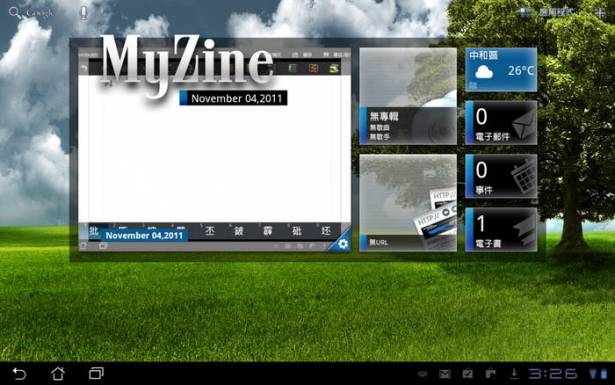The image size is (615, 385).
Task: Show recent apps with the overlapping-windows icon
Action: tap(96, 373)
